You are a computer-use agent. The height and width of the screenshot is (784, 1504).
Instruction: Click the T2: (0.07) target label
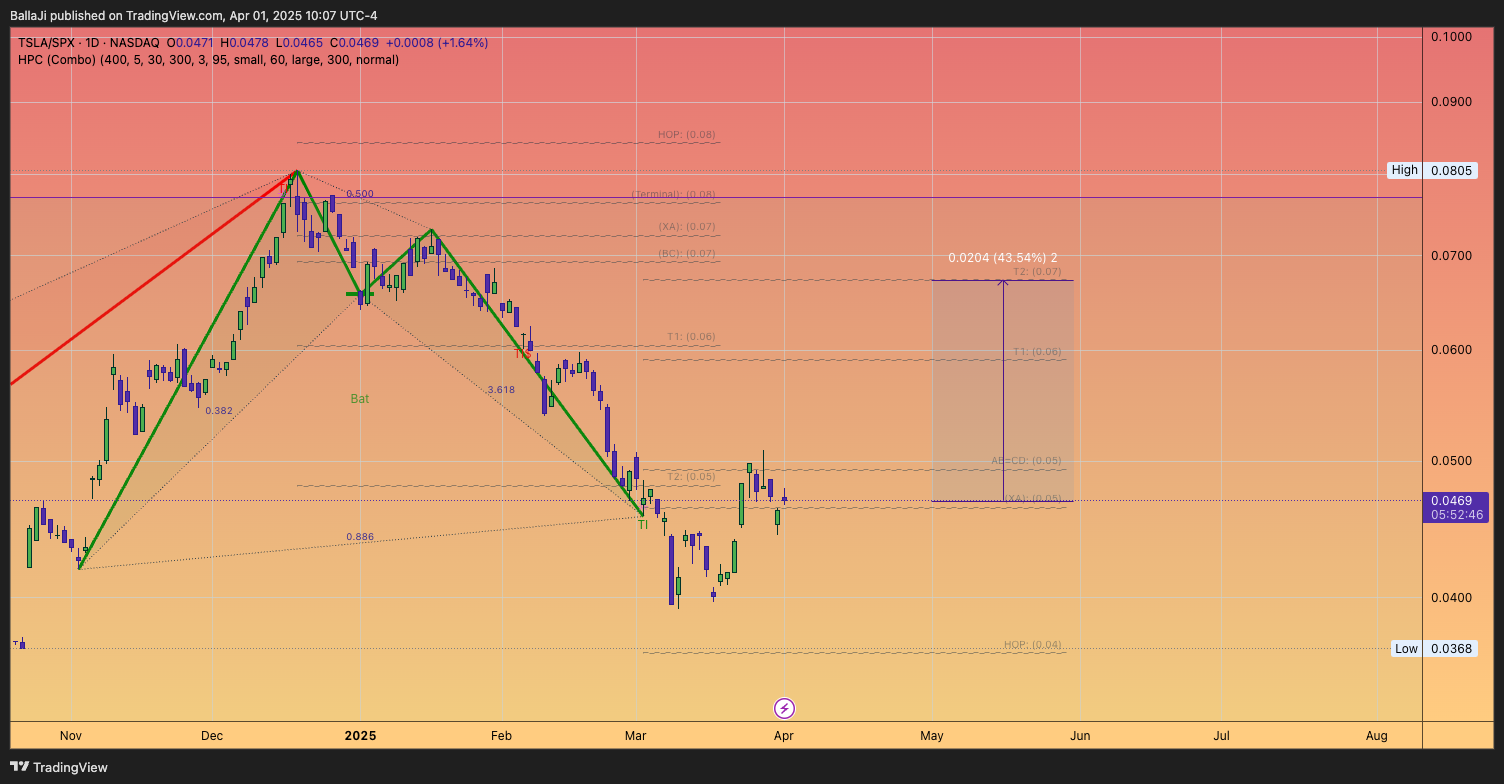click(x=1036, y=272)
